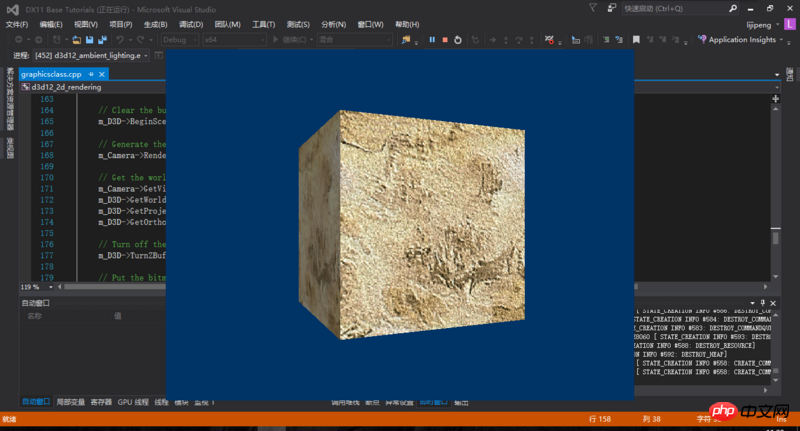This screenshot has height=431, width=800.
Task: Click the Restart debugging icon
Action: tap(458, 40)
